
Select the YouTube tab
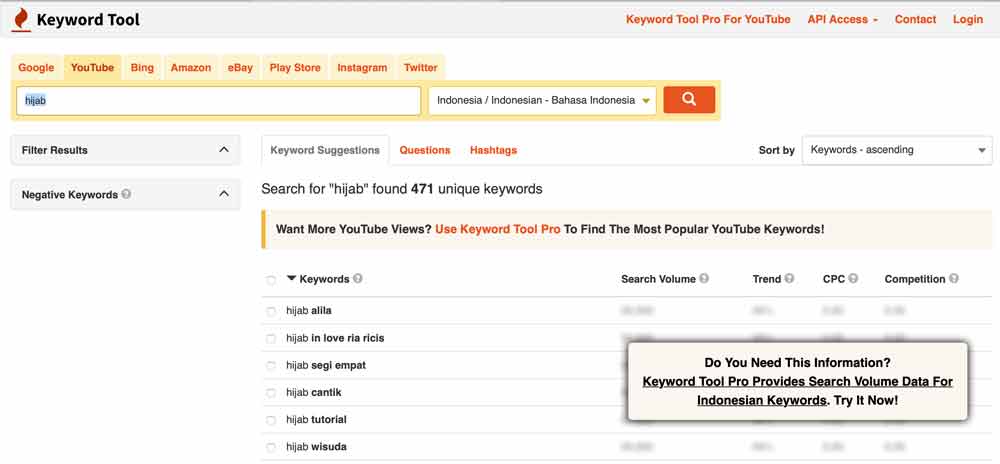pyautogui.click(x=92, y=68)
